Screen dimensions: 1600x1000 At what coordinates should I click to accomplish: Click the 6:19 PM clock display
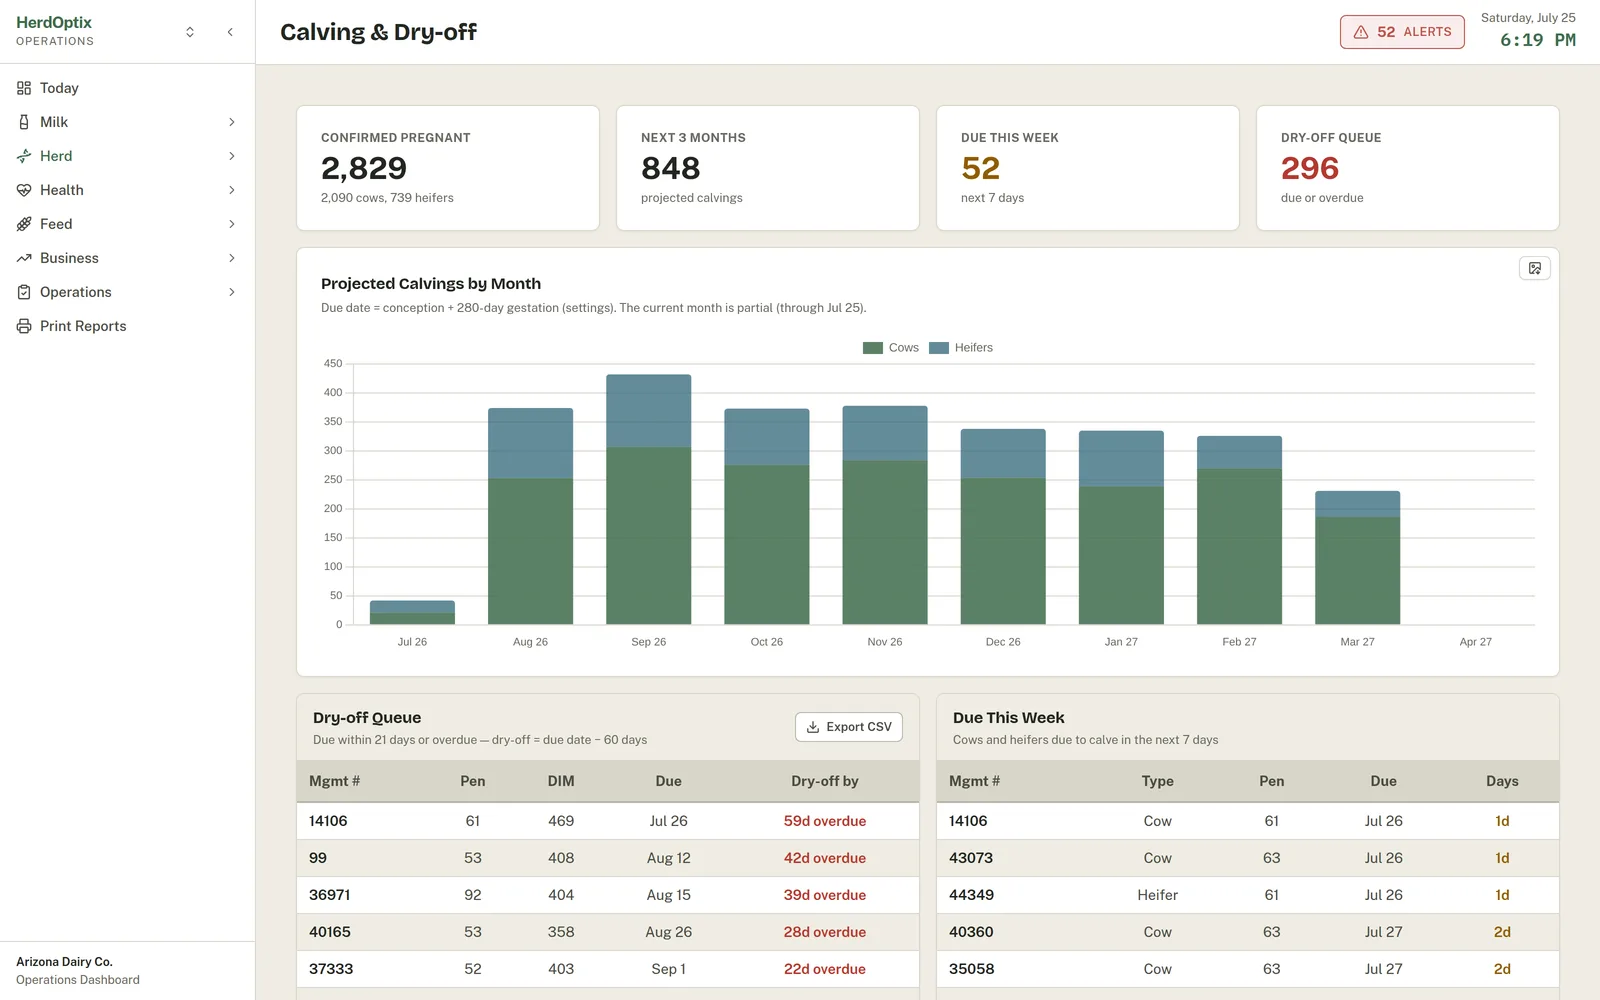pos(1537,40)
